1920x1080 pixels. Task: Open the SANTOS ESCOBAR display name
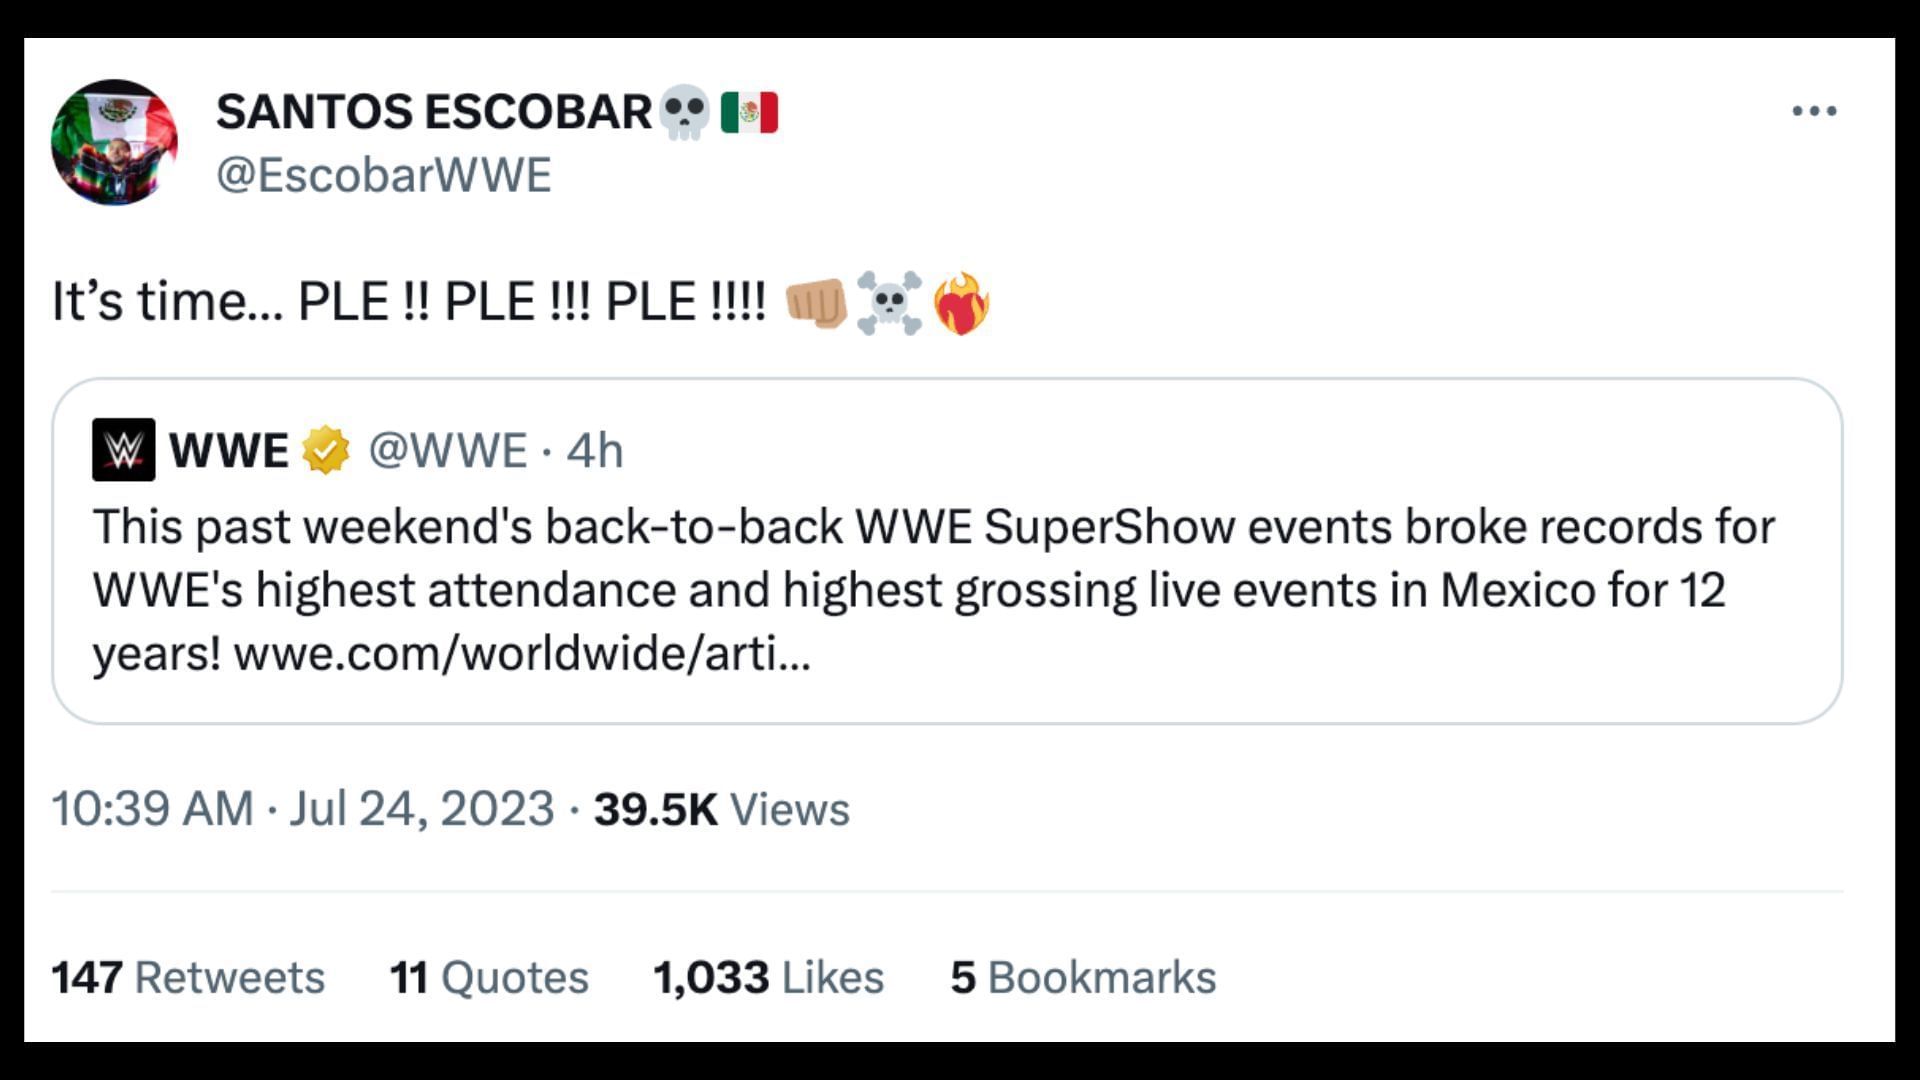434,111
